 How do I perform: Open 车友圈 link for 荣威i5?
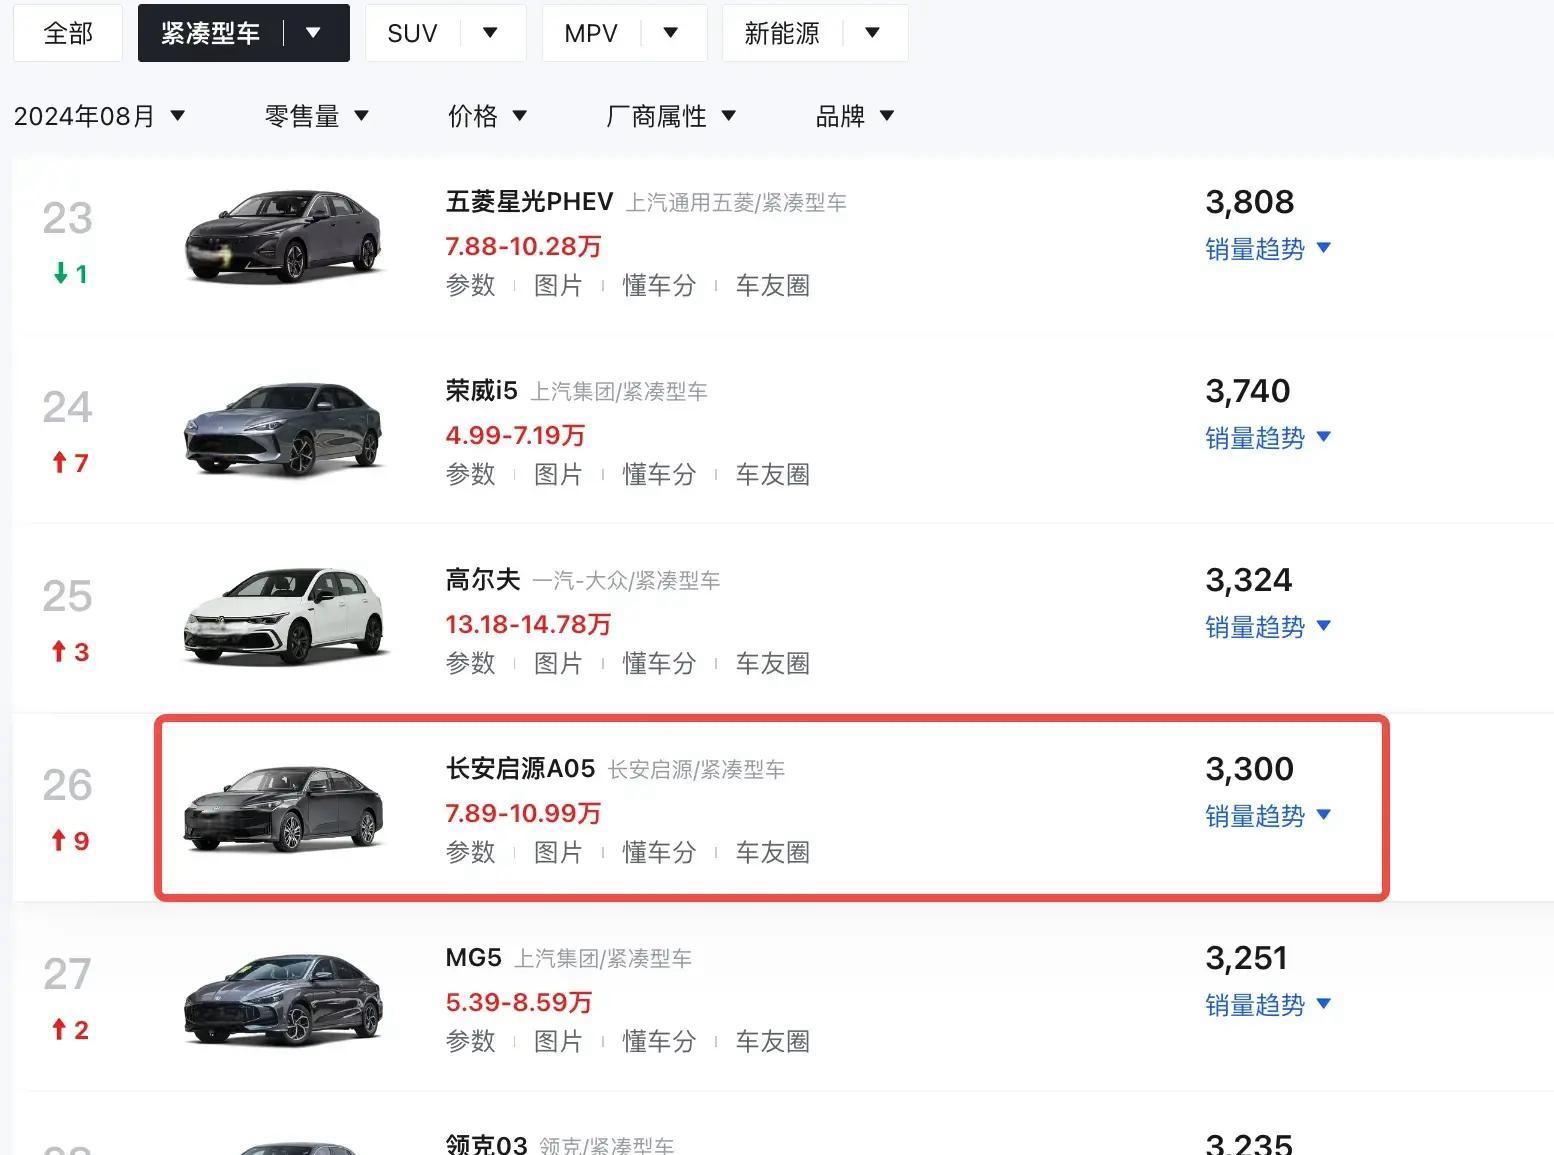(772, 474)
